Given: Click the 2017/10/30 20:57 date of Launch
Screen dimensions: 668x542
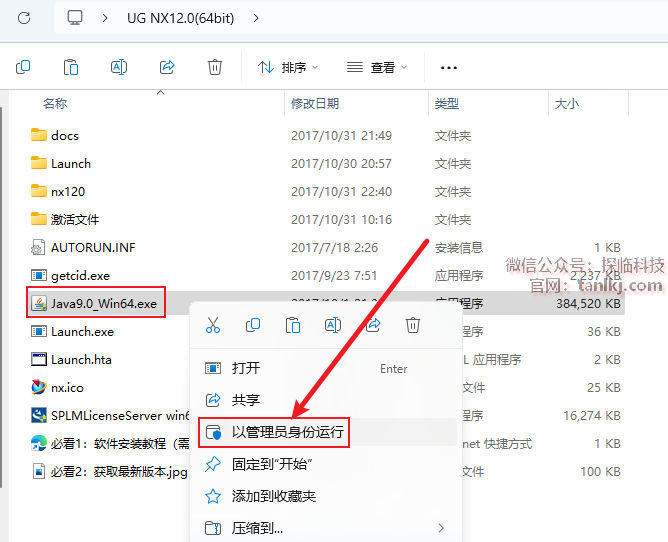Looking at the screenshot, I should 341,164.
